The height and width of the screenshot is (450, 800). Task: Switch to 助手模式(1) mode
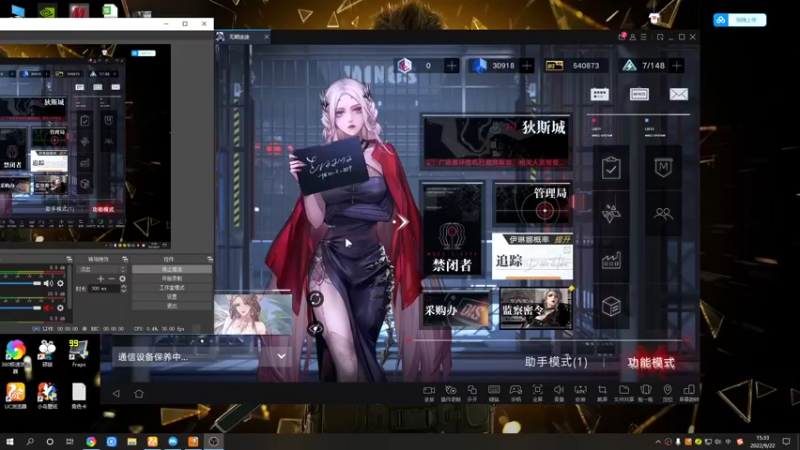[556, 362]
